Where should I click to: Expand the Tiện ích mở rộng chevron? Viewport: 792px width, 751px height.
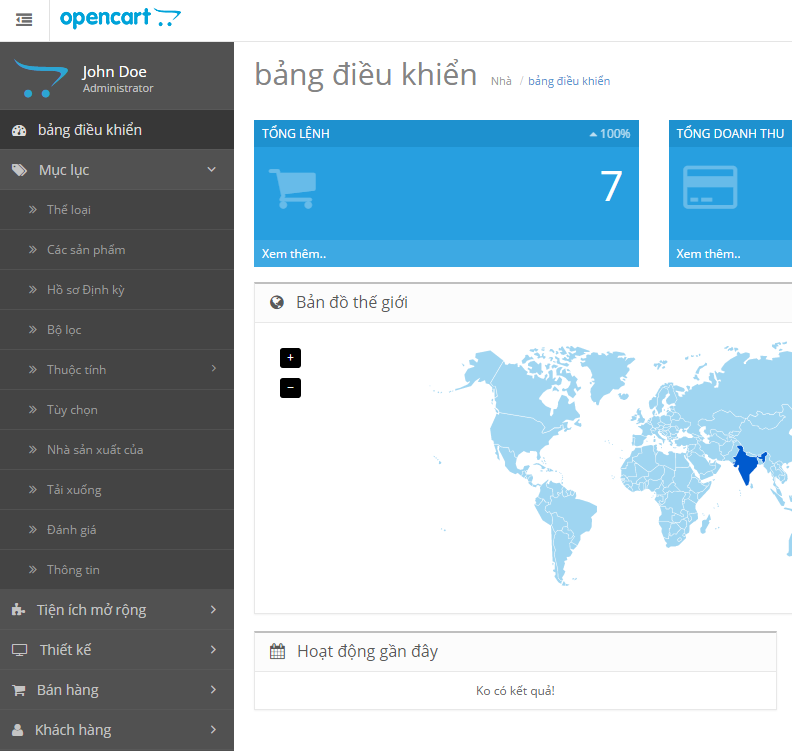[x=213, y=610]
